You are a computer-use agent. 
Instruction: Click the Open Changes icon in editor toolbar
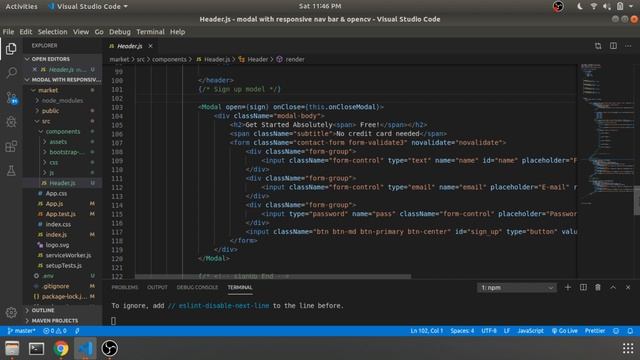click(x=598, y=46)
